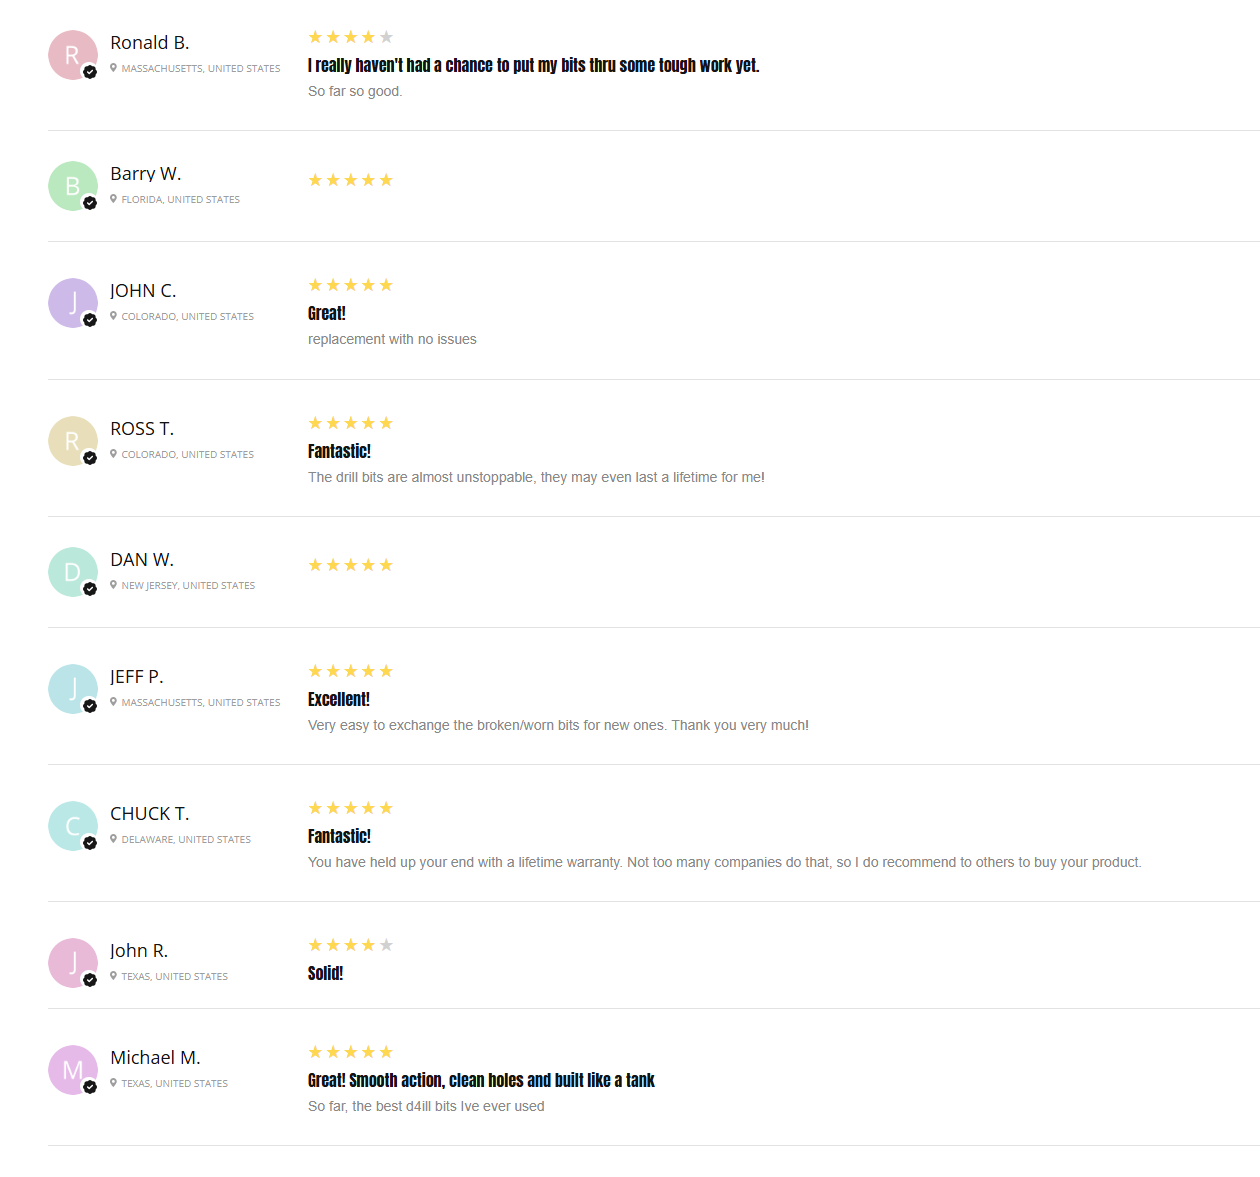Click the 'Excellent!' review title by JEFF P.
The width and height of the screenshot is (1260, 1177).
point(339,699)
